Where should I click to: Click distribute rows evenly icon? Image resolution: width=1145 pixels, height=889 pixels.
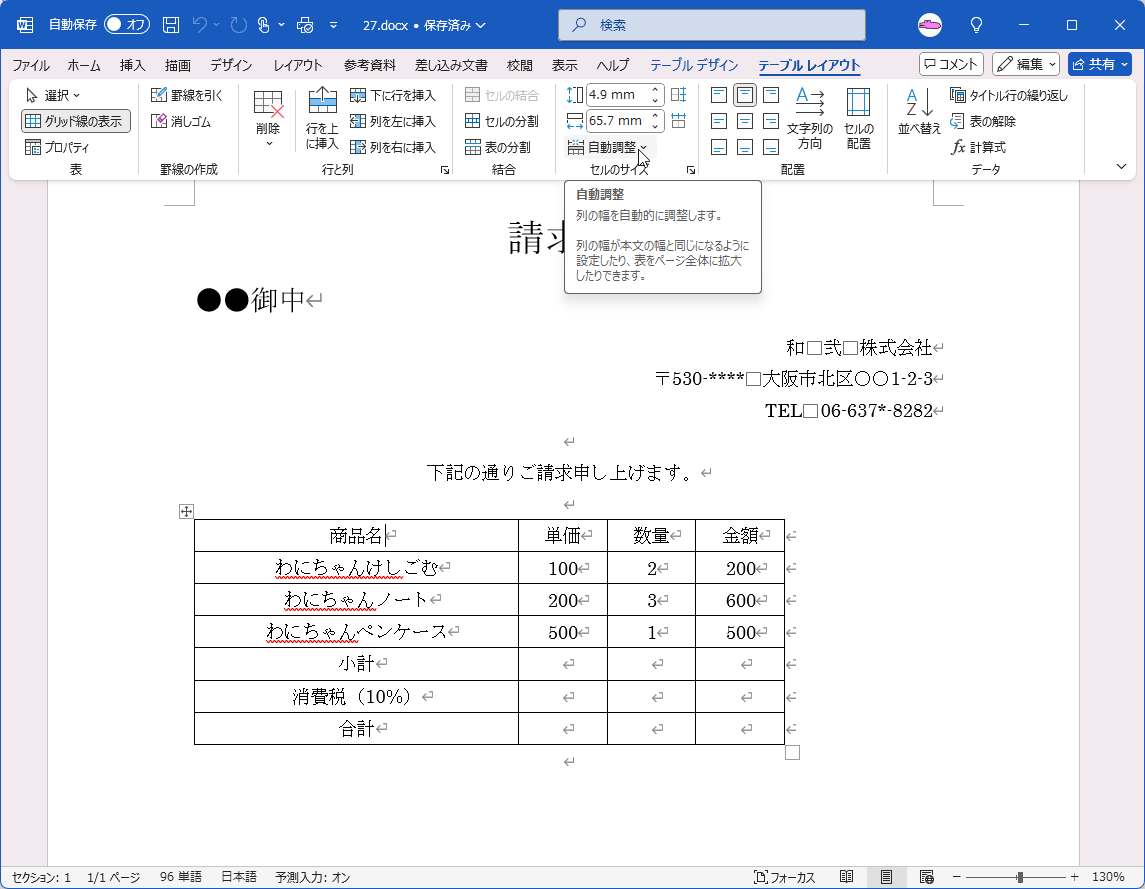(678, 95)
